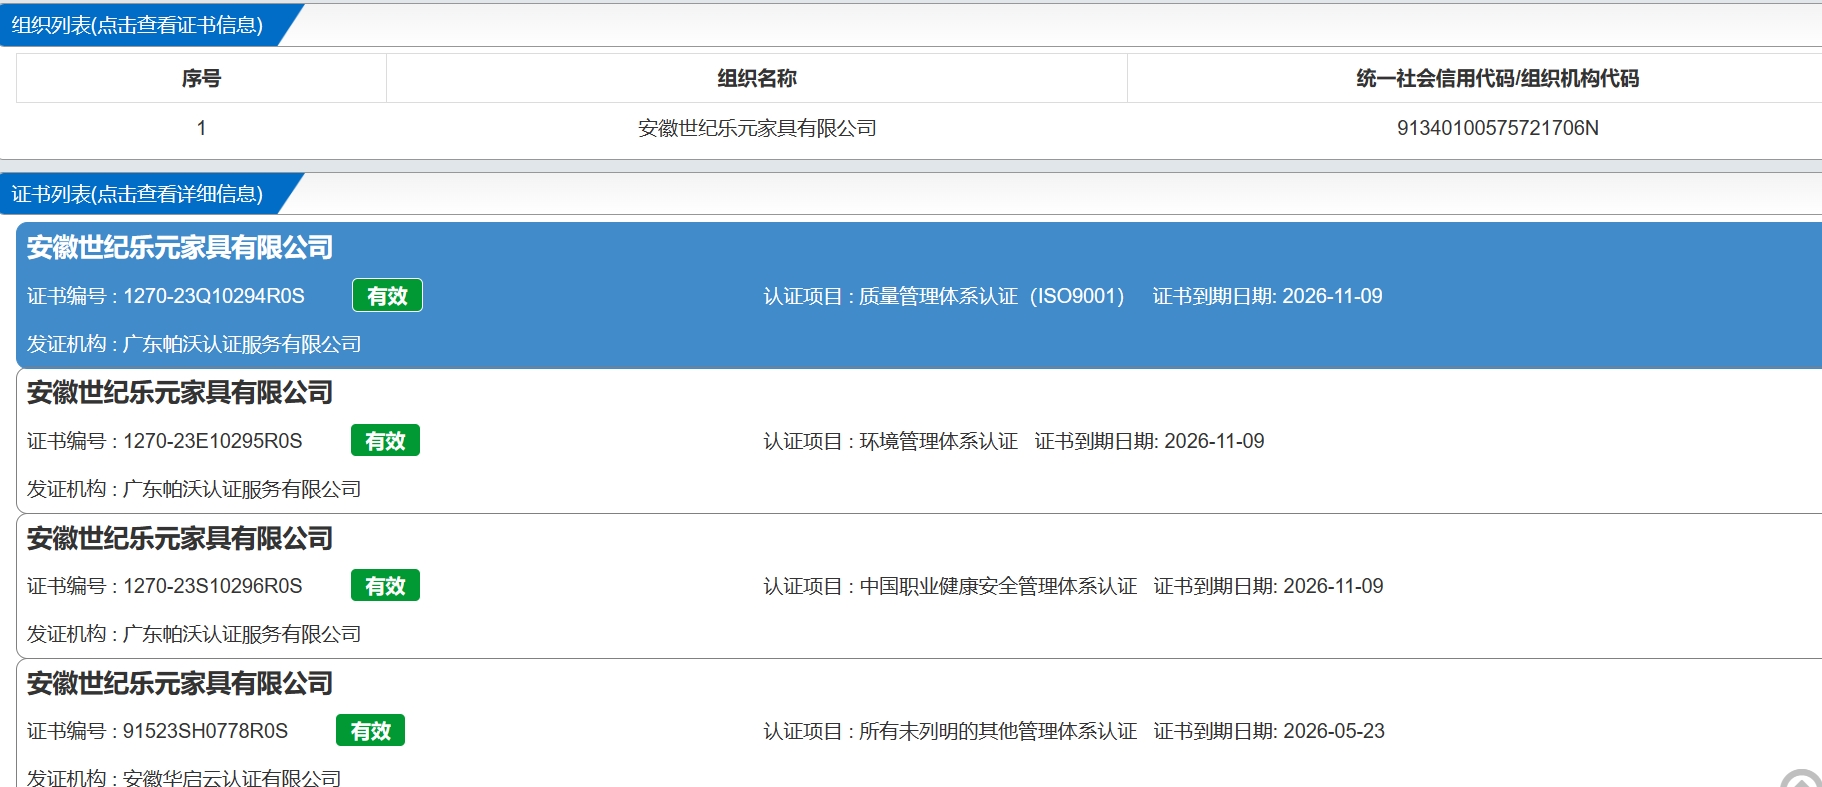Click issuer 安徽华启云认证有限公司
The height and width of the screenshot is (787, 1822).
[x=232, y=777]
